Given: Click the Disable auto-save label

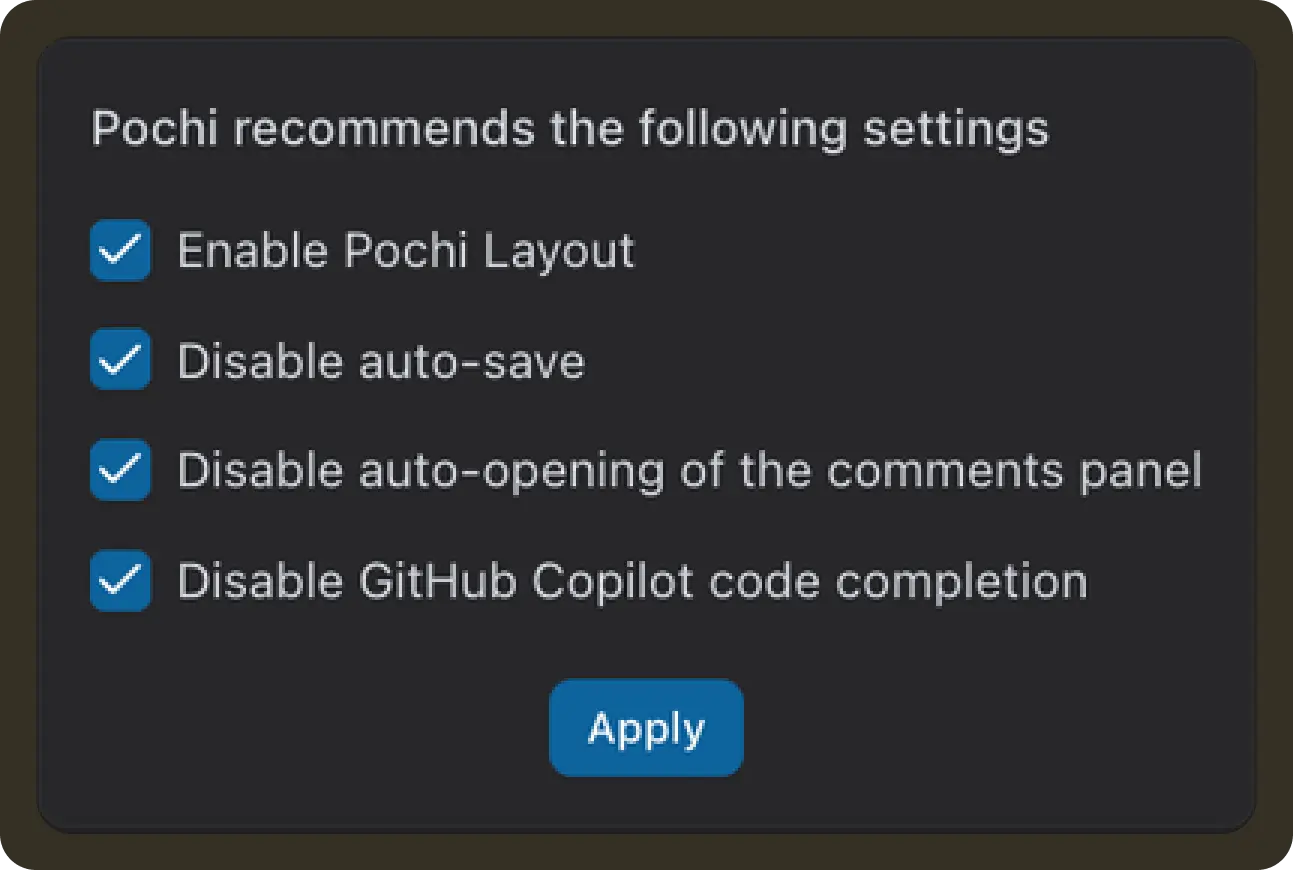Looking at the screenshot, I should pos(382,361).
